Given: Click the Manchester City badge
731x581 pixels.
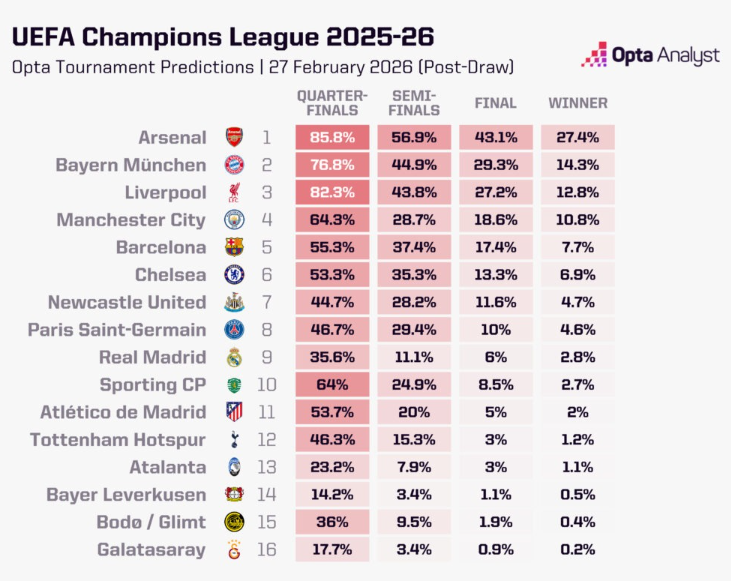Looking at the screenshot, I should [x=233, y=220].
